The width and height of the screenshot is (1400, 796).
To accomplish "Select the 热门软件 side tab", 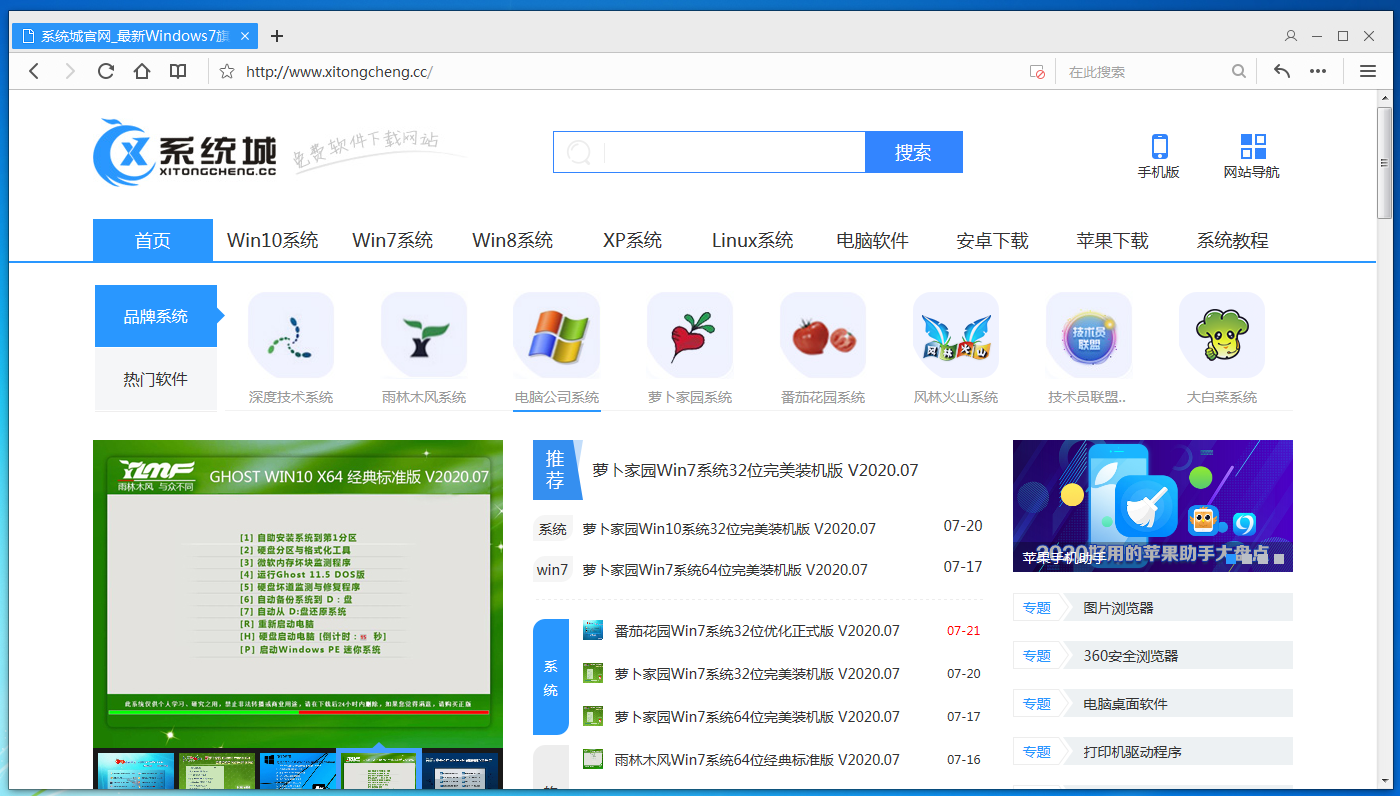I will point(156,379).
